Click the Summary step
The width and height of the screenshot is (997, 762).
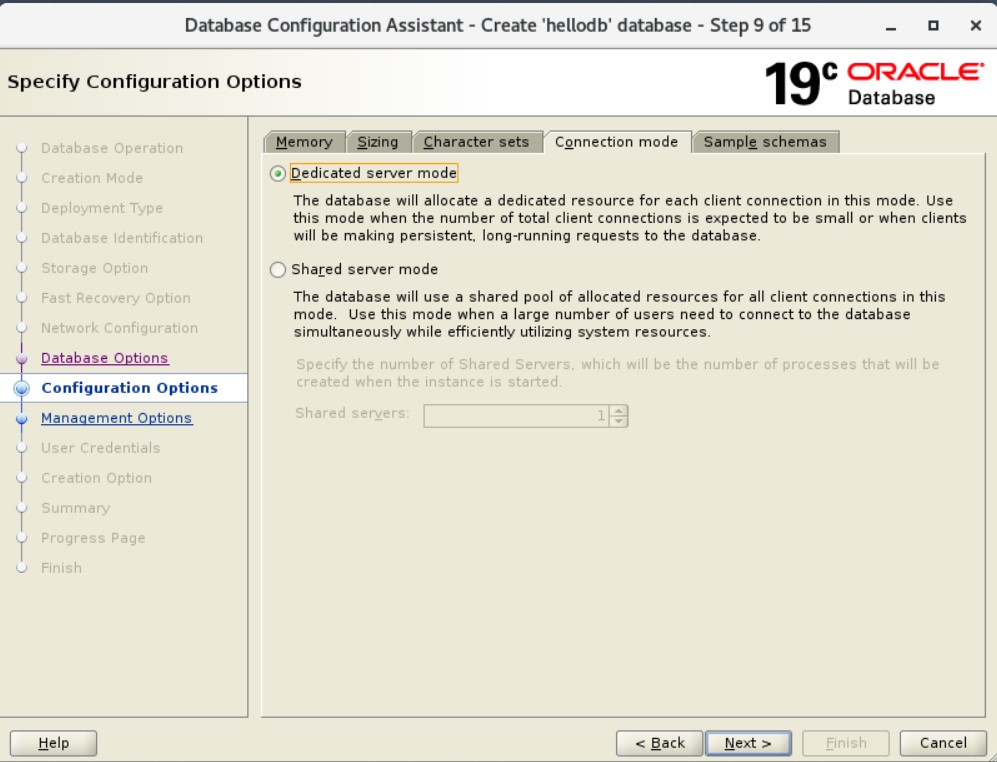click(x=76, y=508)
